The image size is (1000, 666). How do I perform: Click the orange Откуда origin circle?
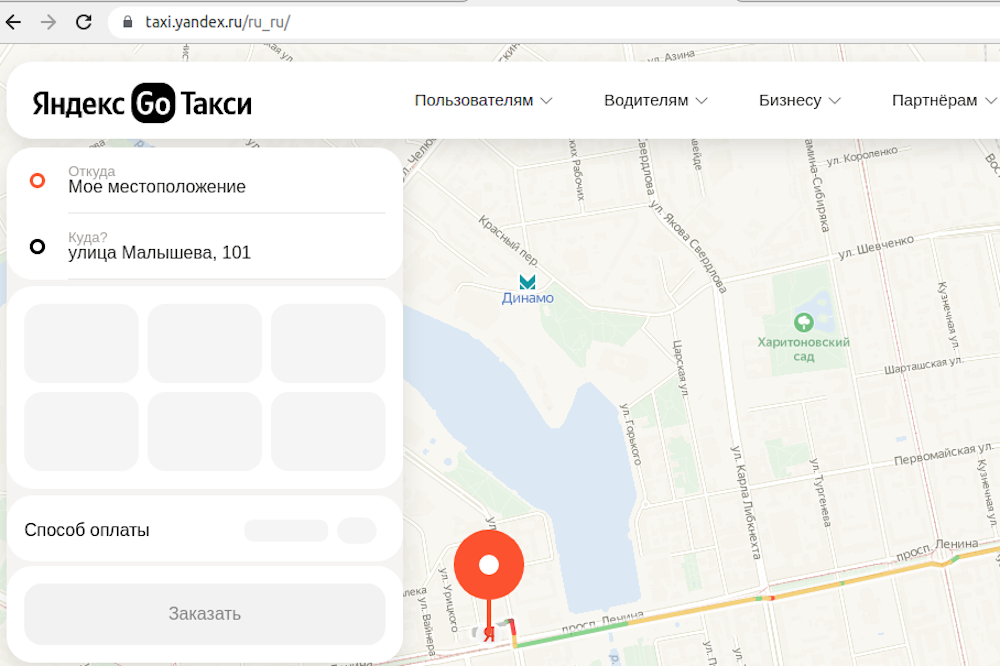coord(37,181)
